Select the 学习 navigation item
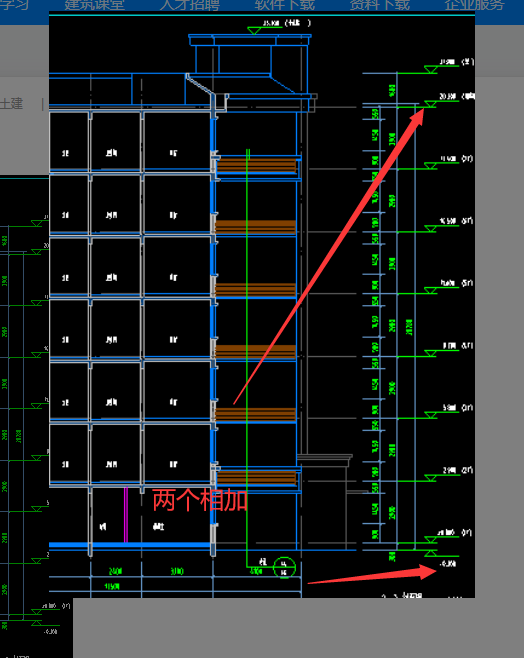524x658 pixels. [x=14, y=5]
